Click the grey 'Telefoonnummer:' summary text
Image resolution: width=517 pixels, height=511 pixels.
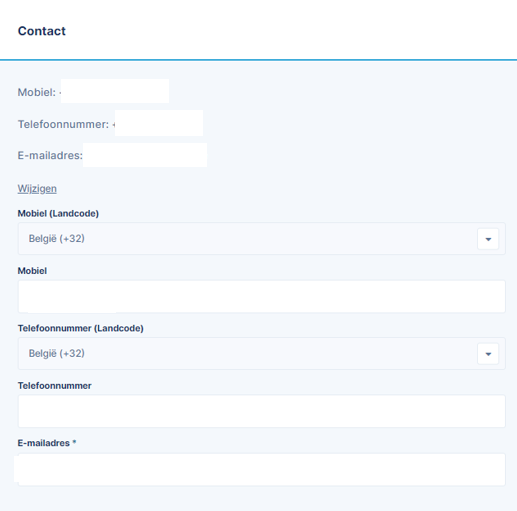pyautogui.click(x=63, y=124)
